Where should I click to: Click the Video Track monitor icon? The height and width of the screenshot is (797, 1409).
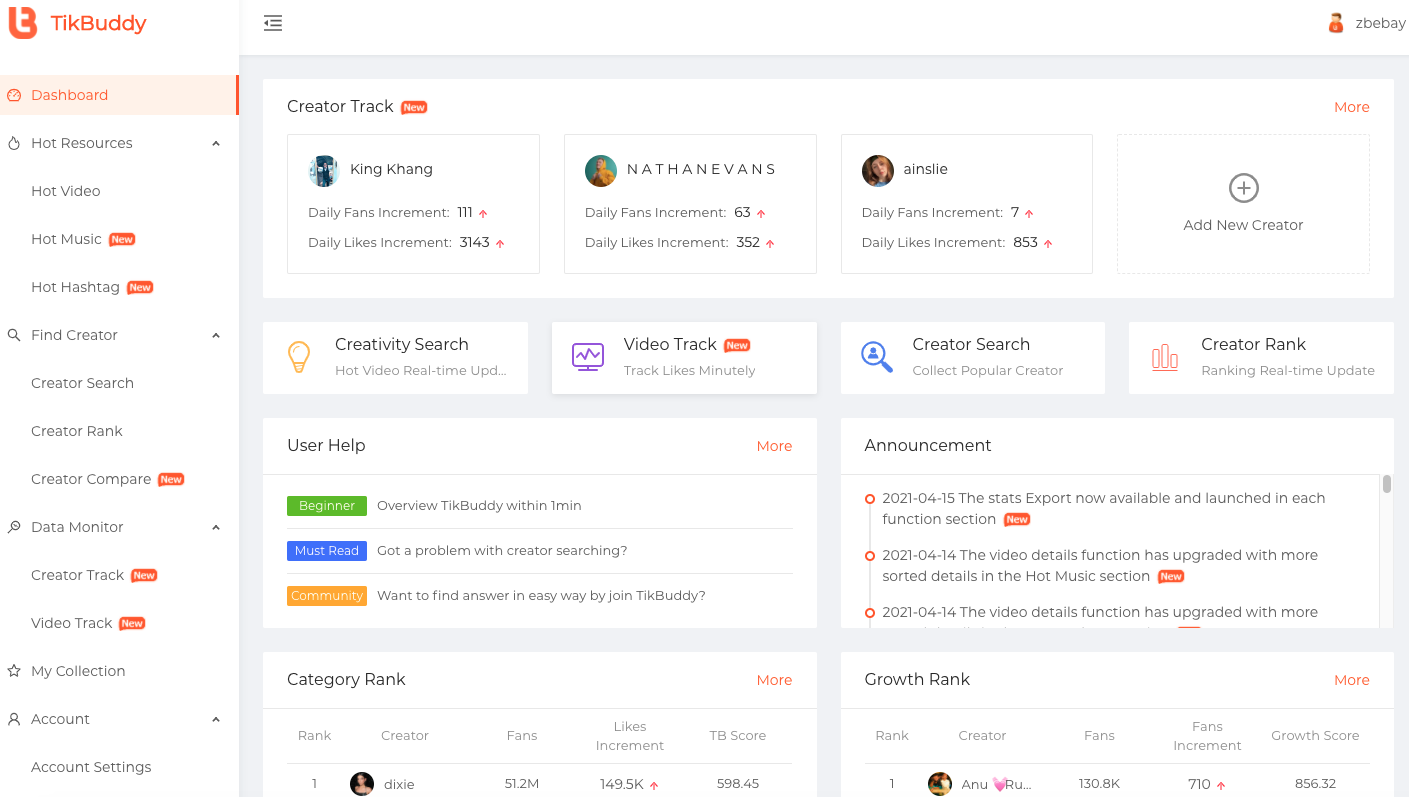[x=587, y=357]
